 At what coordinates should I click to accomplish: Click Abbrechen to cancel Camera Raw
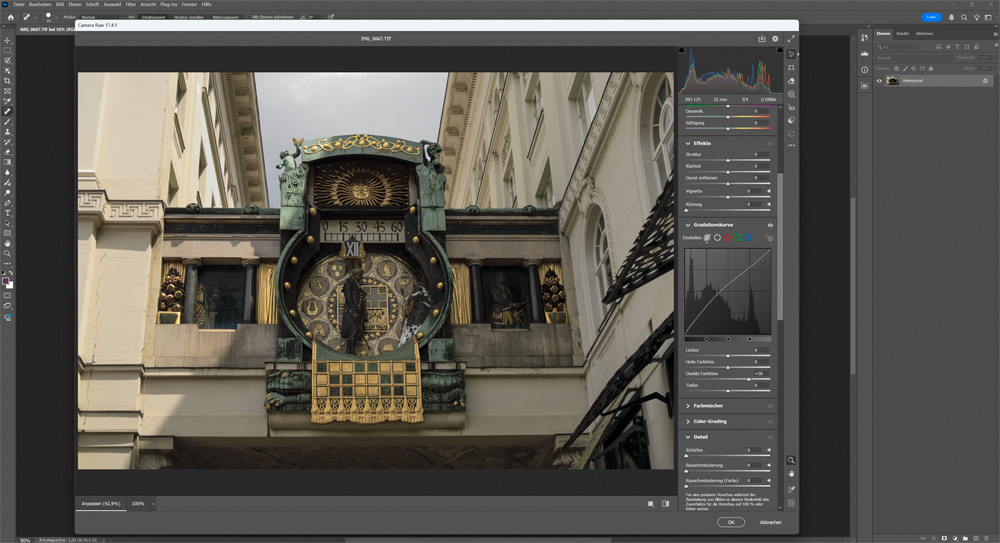(770, 522)
